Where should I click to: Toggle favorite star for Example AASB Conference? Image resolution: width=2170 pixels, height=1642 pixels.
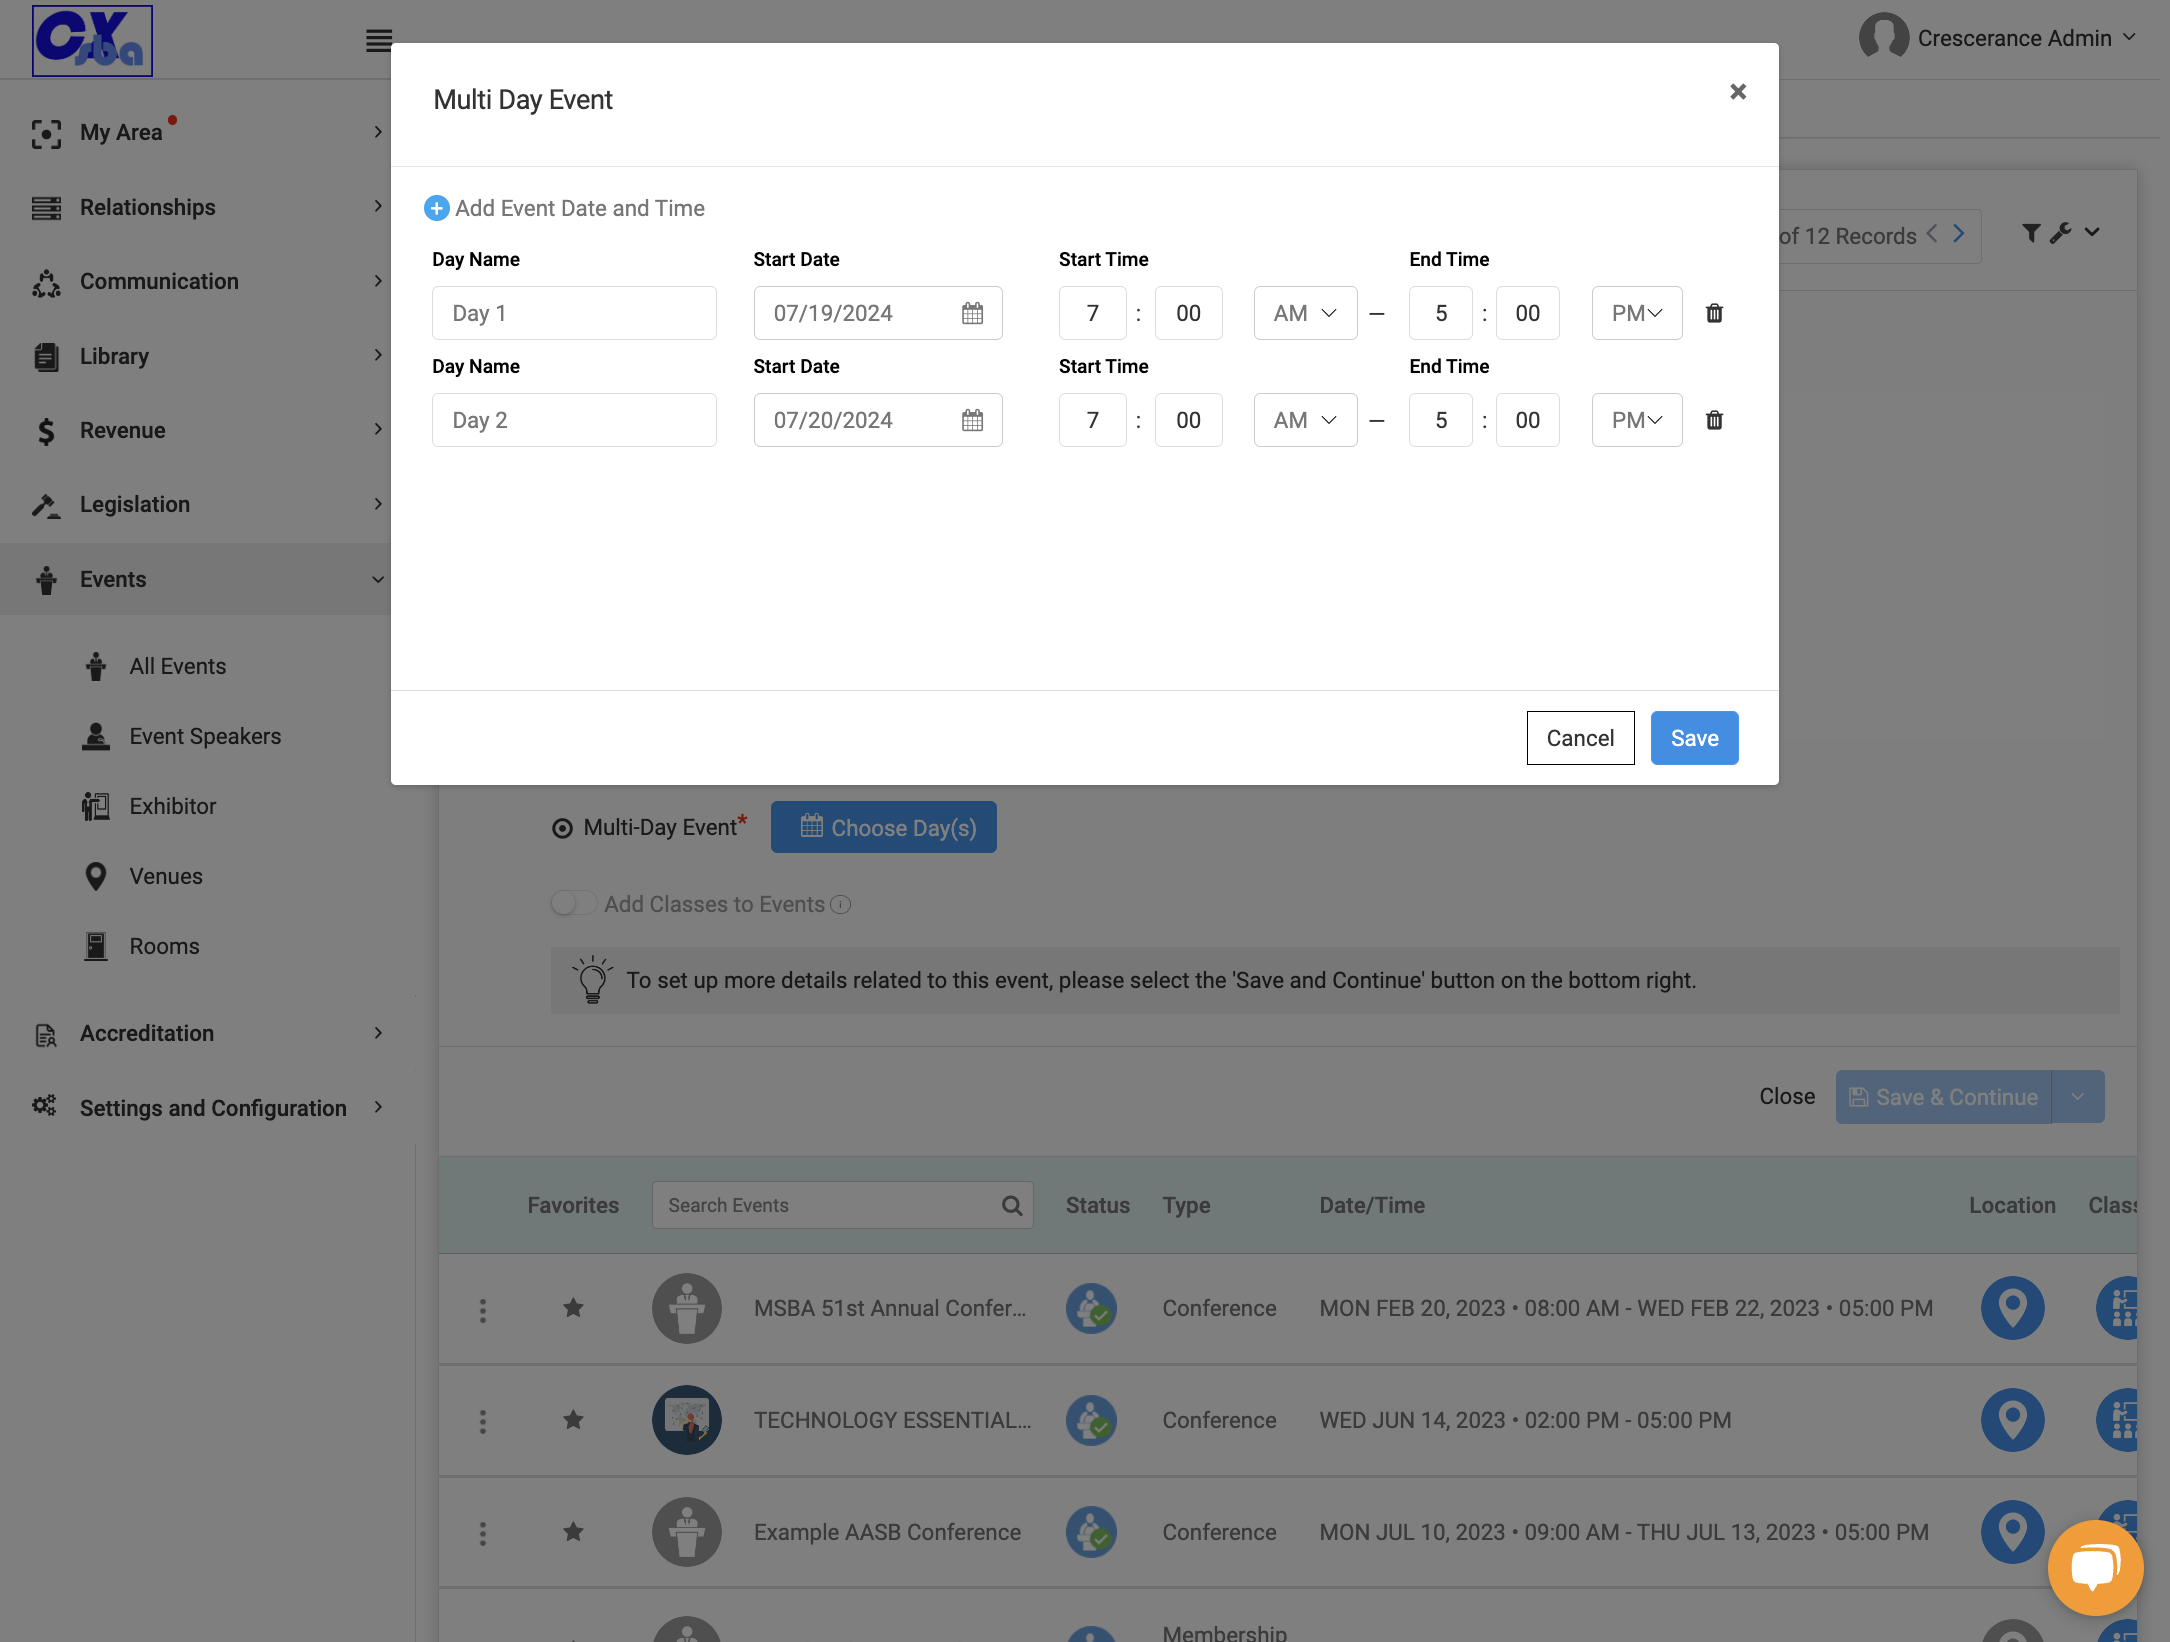573,1532
